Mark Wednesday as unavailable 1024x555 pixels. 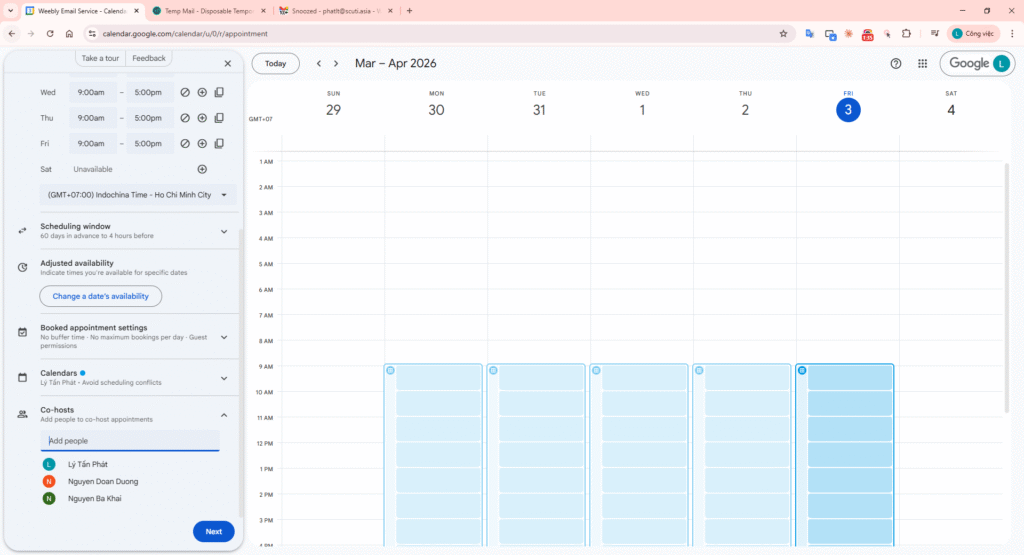[x=185, y=92]
